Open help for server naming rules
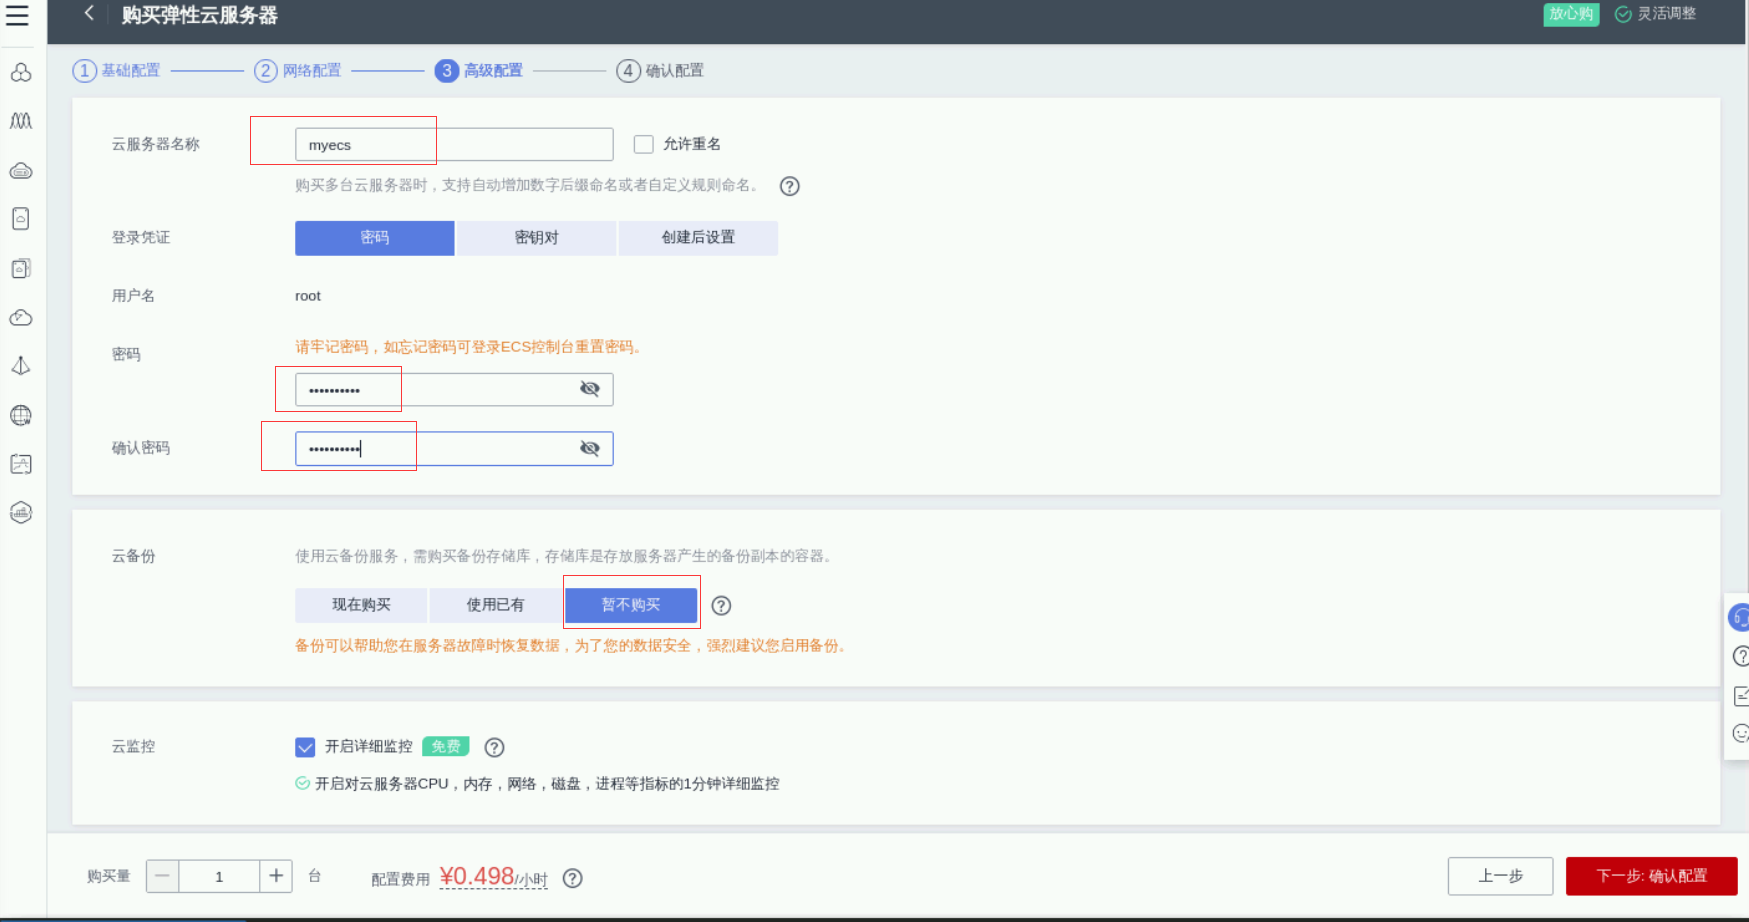The height and width of the screenshot is (922, 1749). point(790,186)
